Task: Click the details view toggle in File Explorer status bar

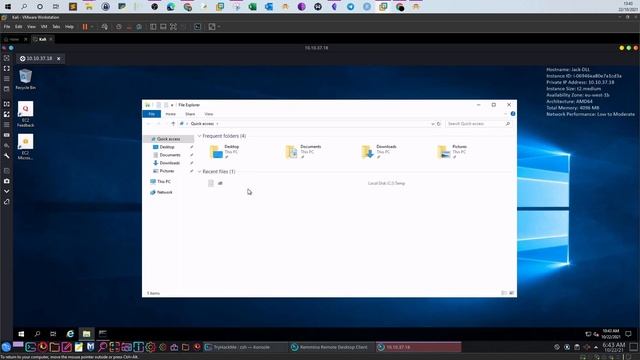Action: (x=504, y=293)
